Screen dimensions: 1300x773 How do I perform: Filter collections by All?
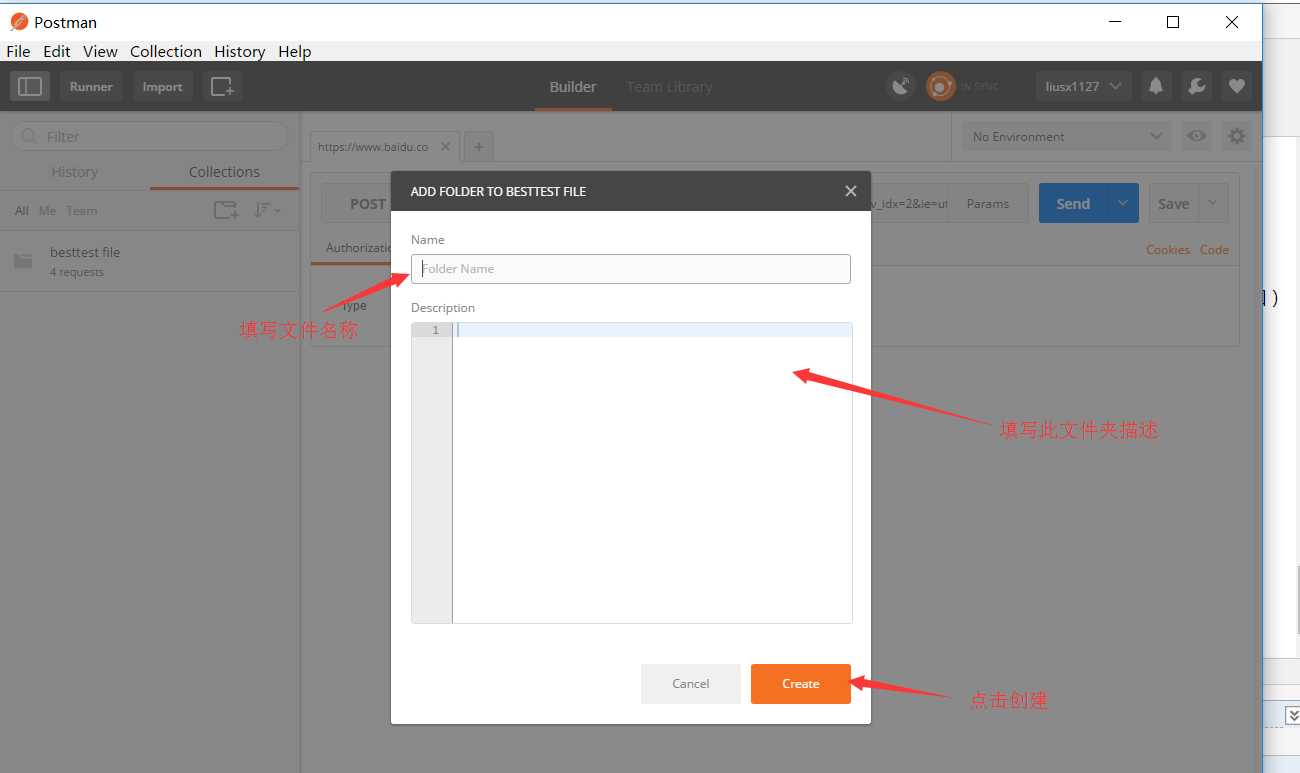point(22,211)
